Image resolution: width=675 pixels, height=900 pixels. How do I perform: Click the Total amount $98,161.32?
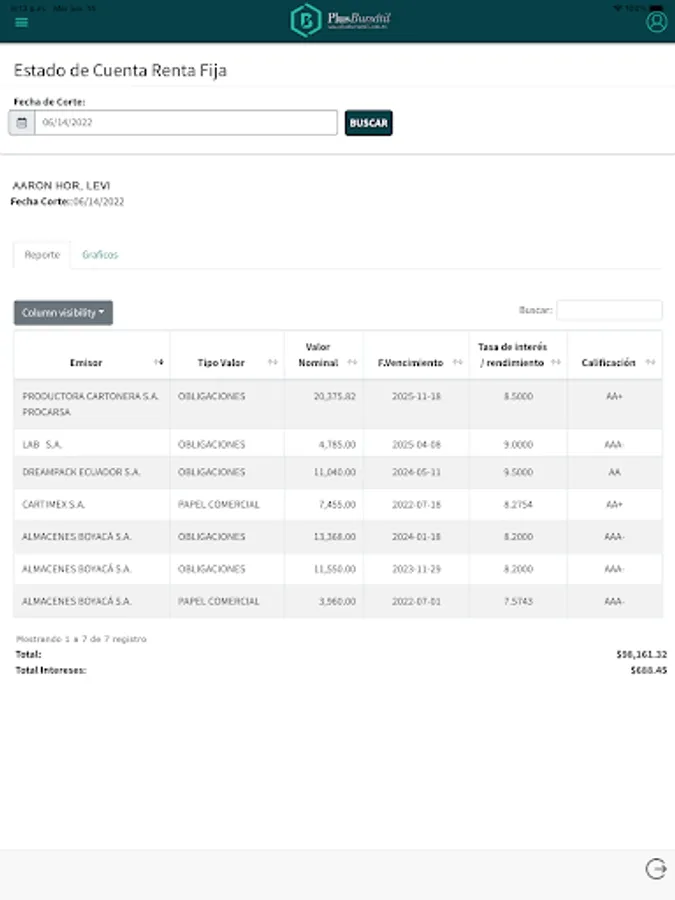(641, 654)
